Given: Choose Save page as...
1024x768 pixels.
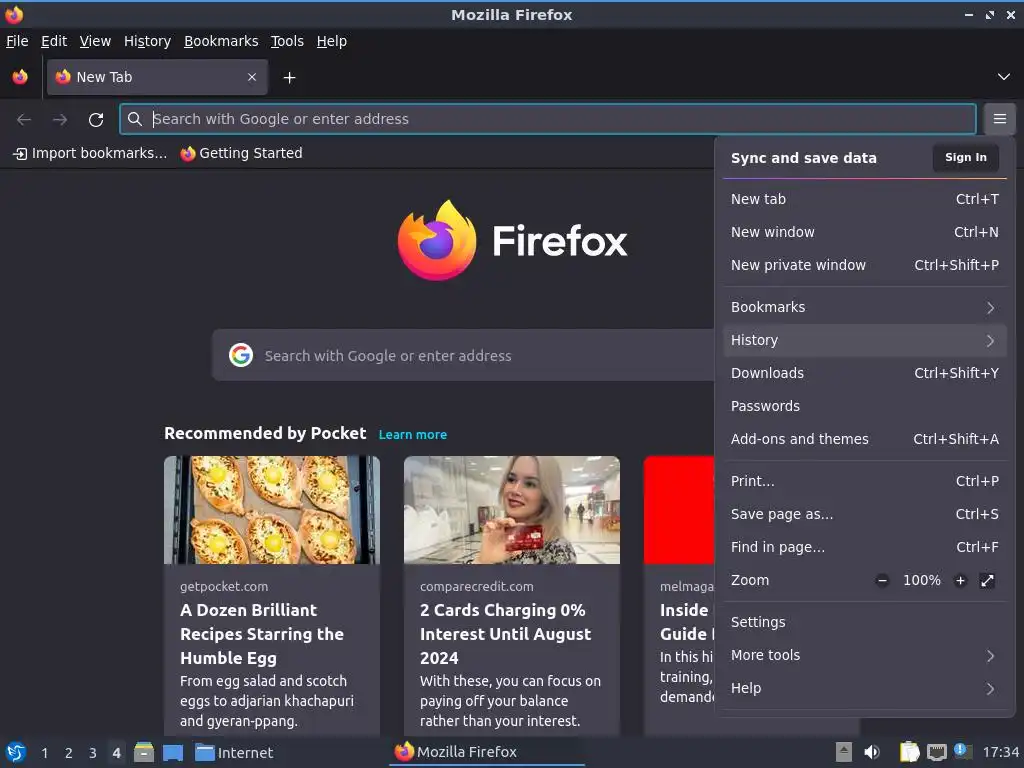Looking at the screenshot, I should point(865,514).
